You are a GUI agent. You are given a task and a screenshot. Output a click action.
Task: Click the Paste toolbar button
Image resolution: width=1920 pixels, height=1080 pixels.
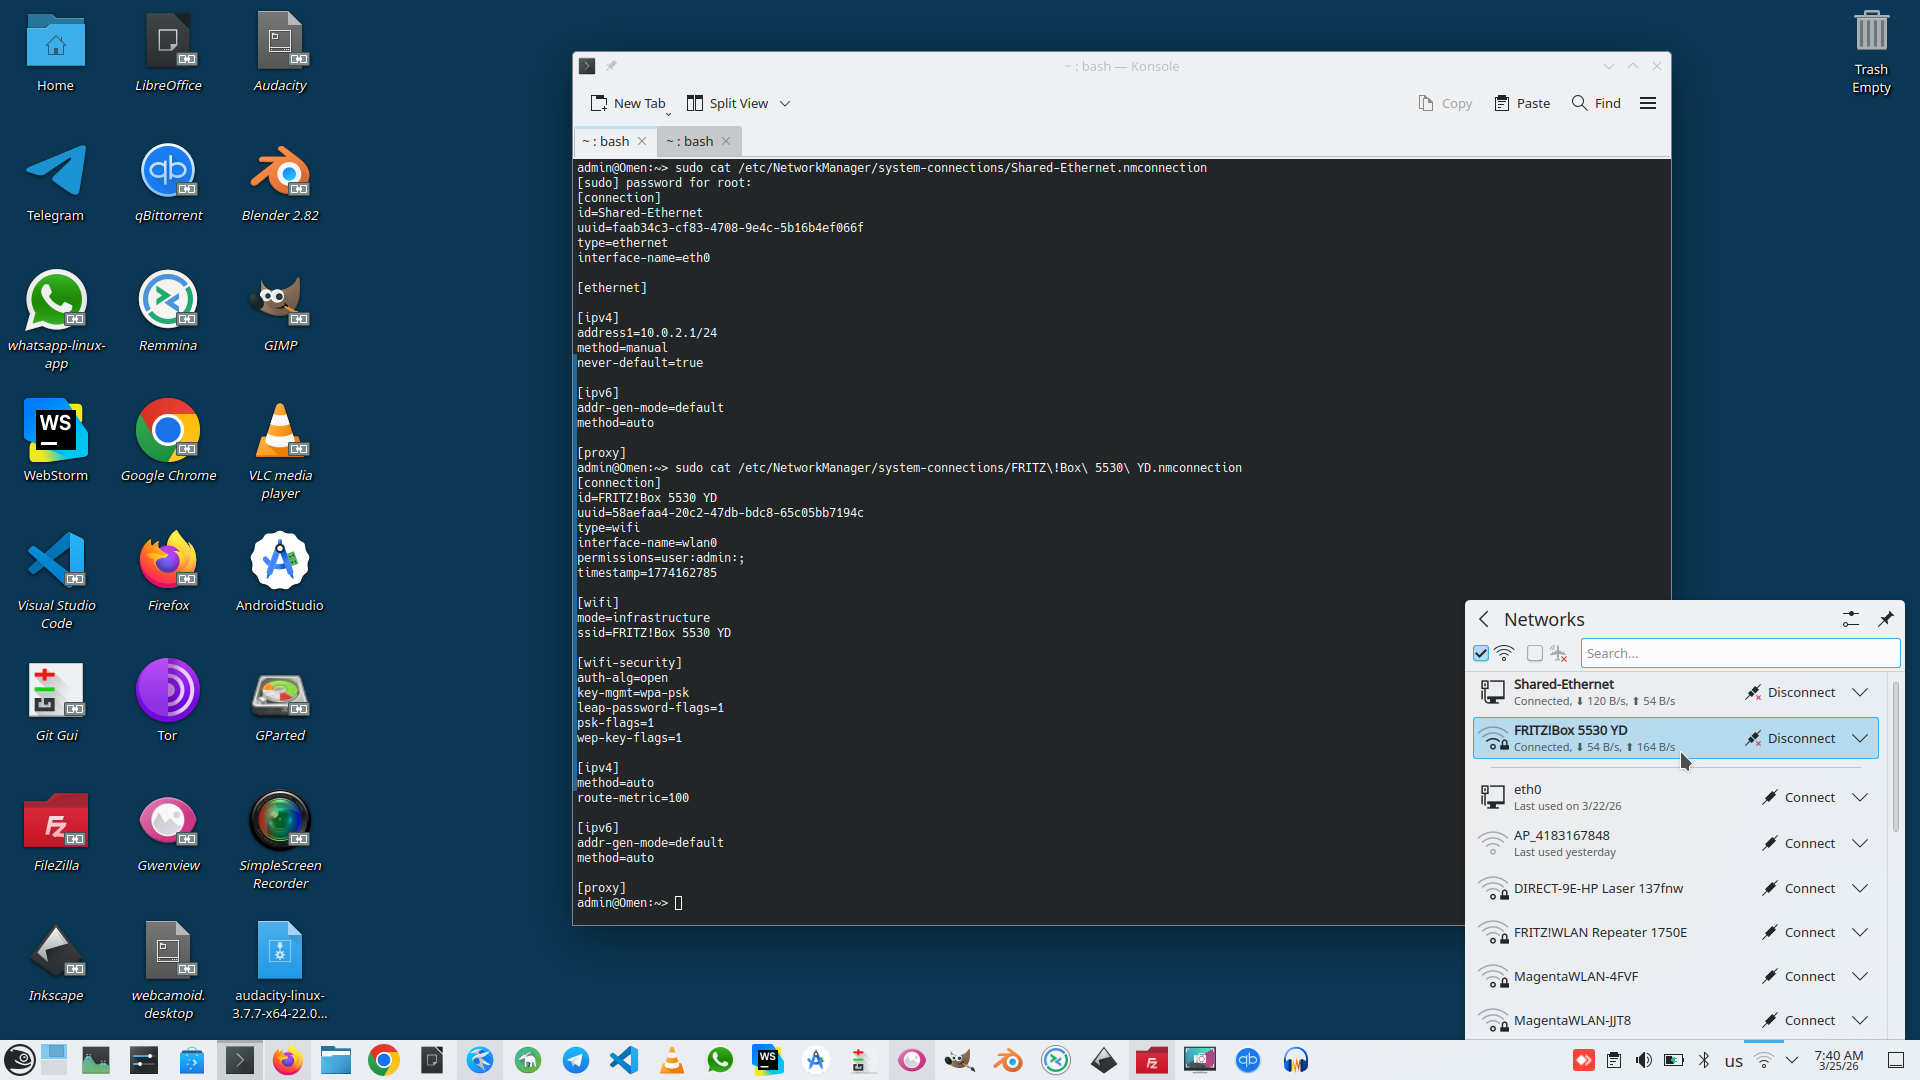tap(1522, 103)
